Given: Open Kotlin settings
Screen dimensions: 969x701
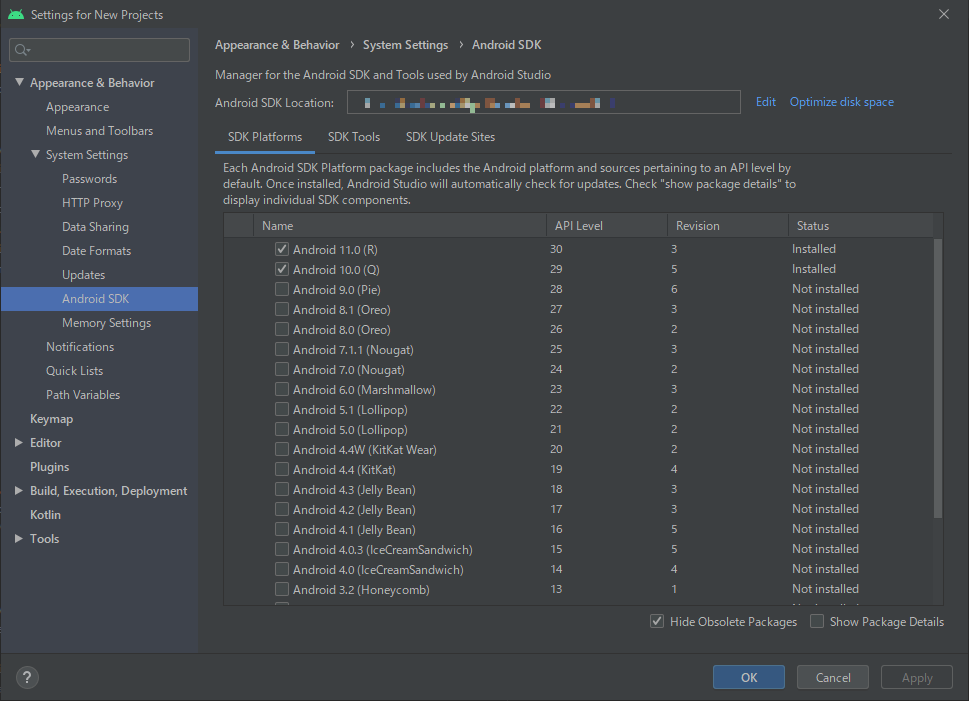Looking at the screenshot, I should [45, 515].
